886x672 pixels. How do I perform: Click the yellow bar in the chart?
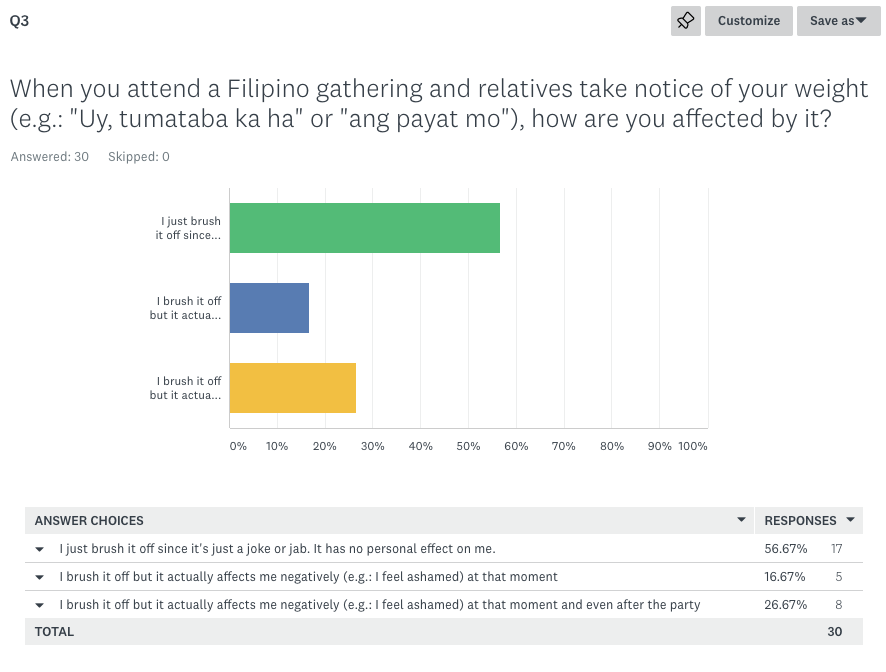[x=293, y=388]
